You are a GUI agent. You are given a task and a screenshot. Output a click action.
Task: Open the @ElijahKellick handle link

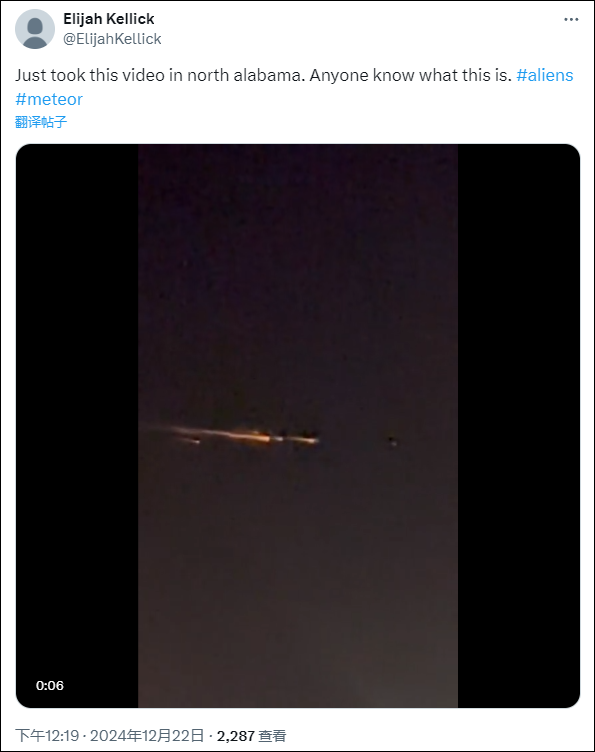(x=112, y=39)
